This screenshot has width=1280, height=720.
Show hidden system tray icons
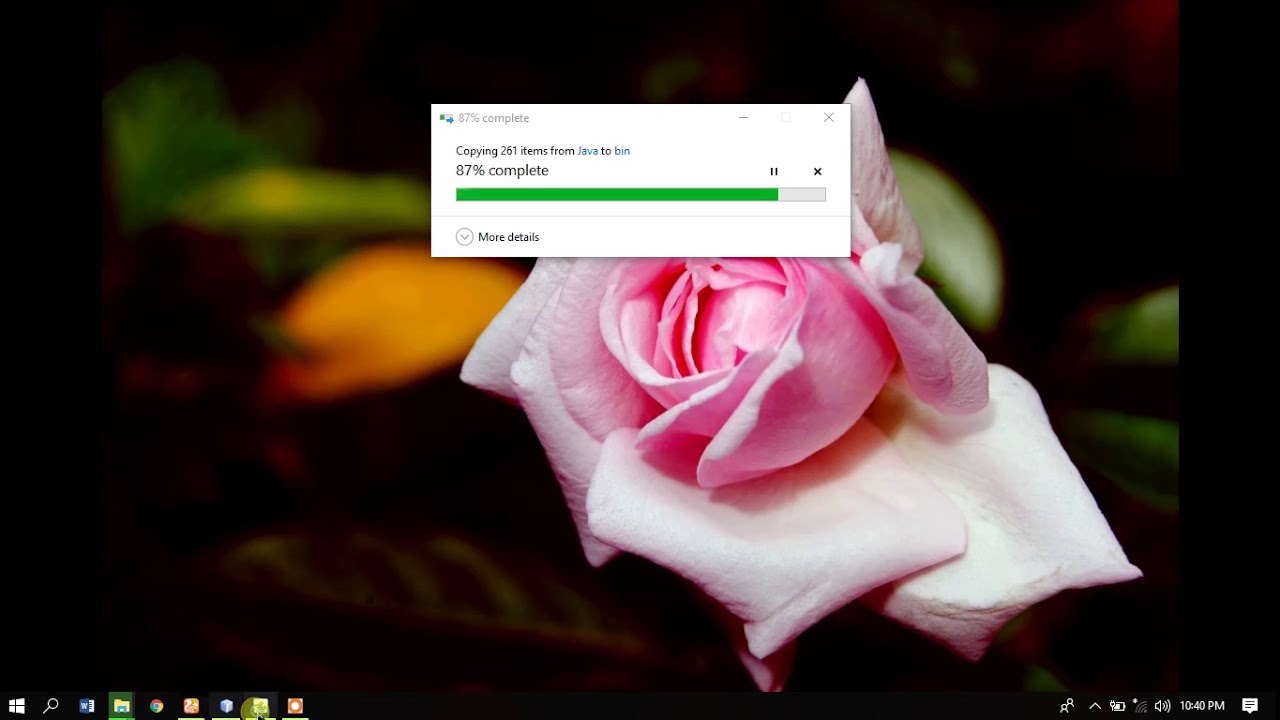pyautogui.click(x=1094, y=706)
